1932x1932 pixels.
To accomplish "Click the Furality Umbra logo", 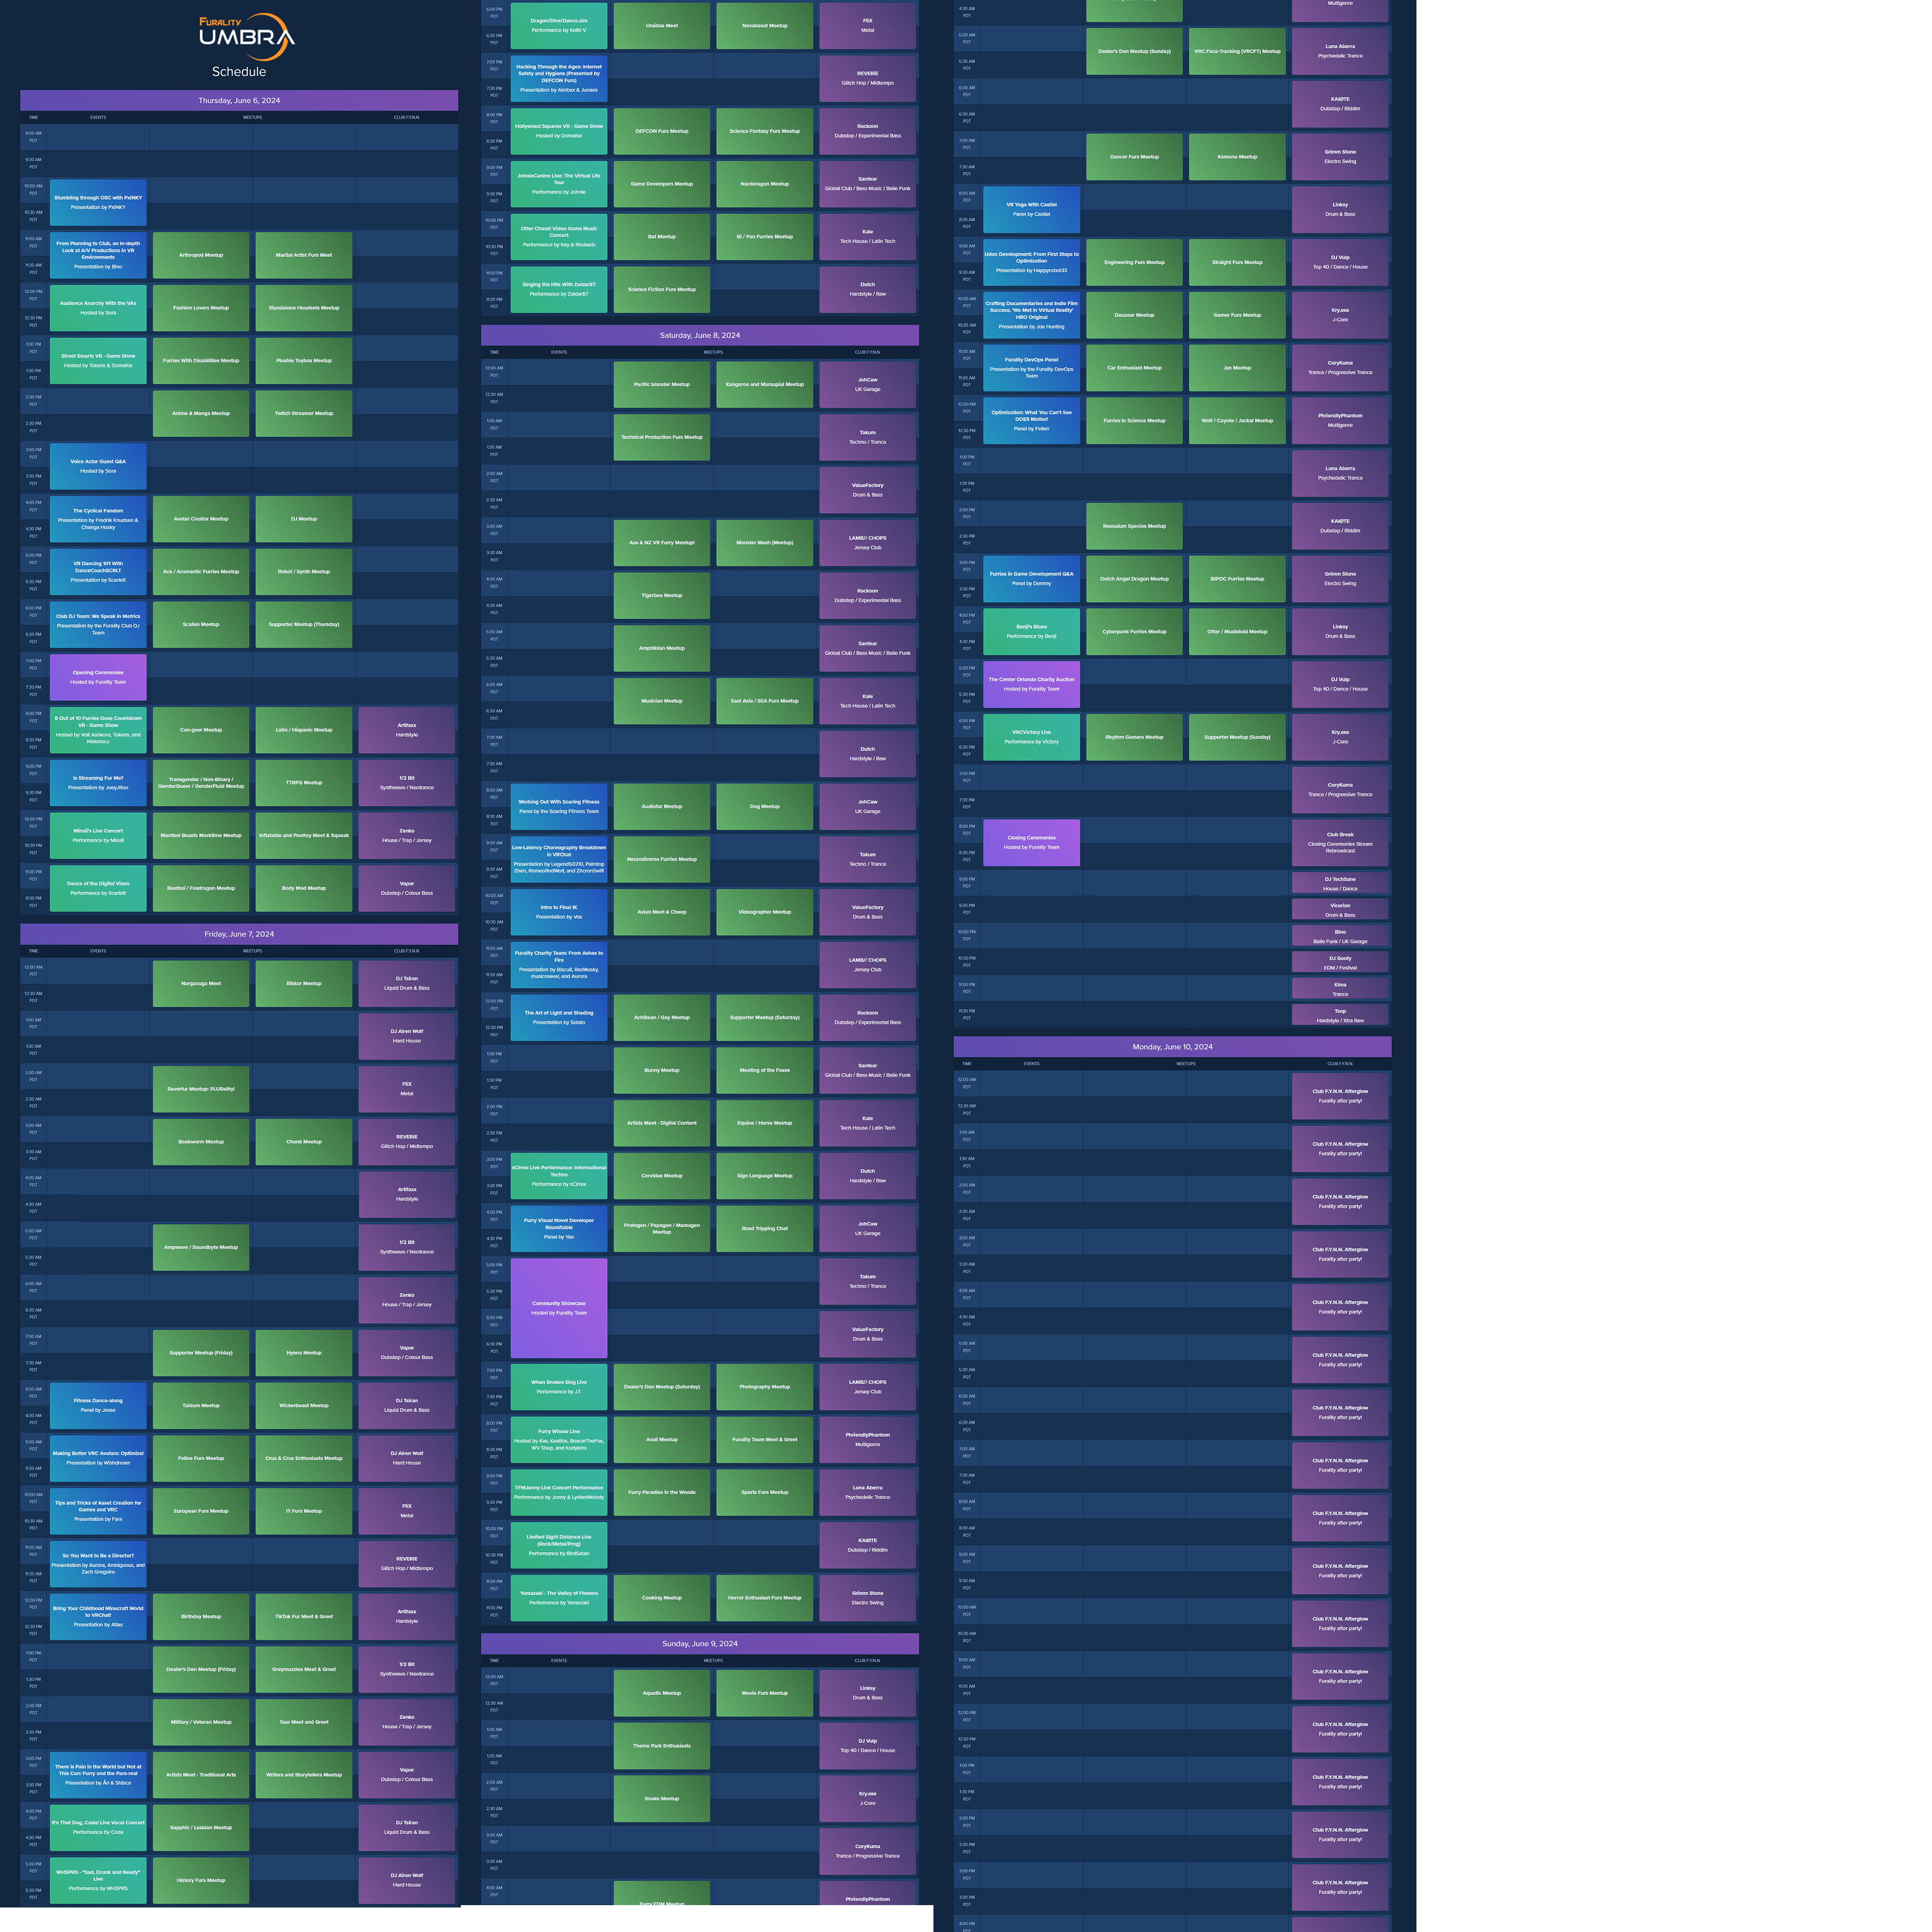I will [x=246, y=36].
